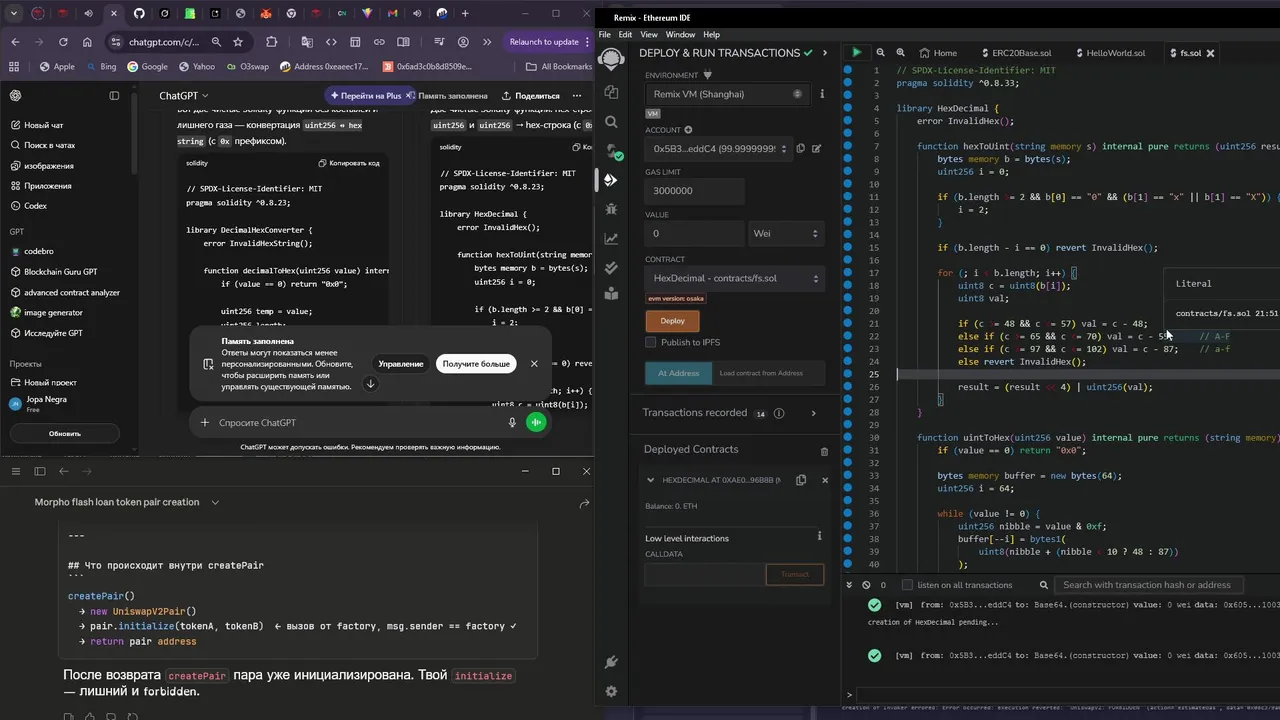Collapse Deploy & Run panel chevron
Image resolution: width=1280 pixels, height=720 pixels.
pyautogui.click(x=825, y=53)
